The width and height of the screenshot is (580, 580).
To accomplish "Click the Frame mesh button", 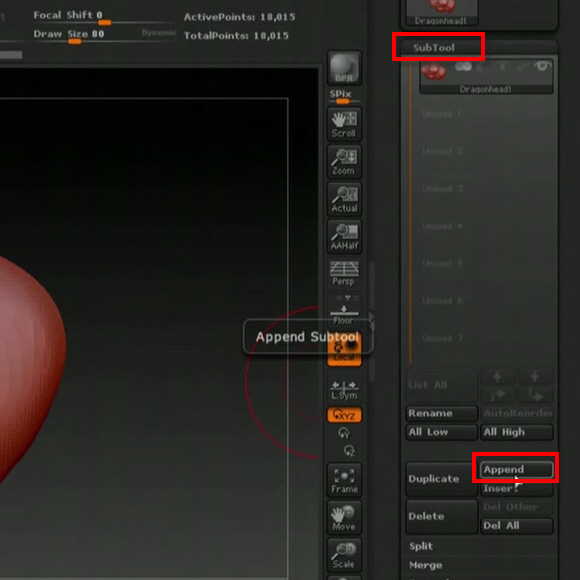I will coord(344,480).
